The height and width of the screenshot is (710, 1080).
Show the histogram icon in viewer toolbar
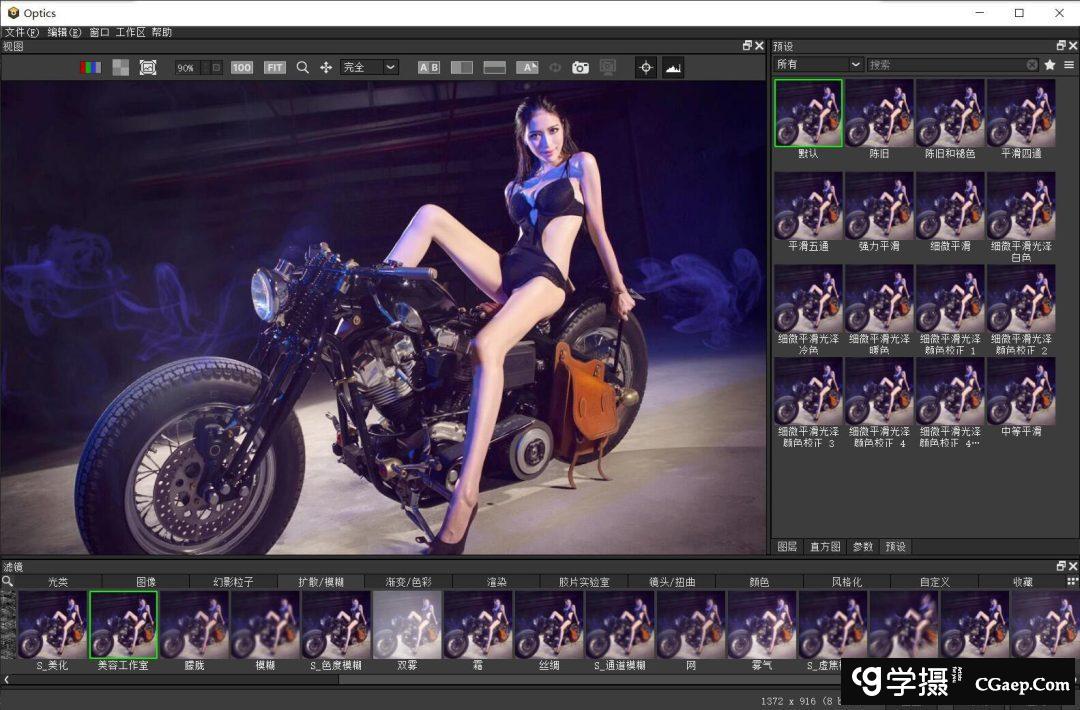pyautogui.click(x=673, y=67)
